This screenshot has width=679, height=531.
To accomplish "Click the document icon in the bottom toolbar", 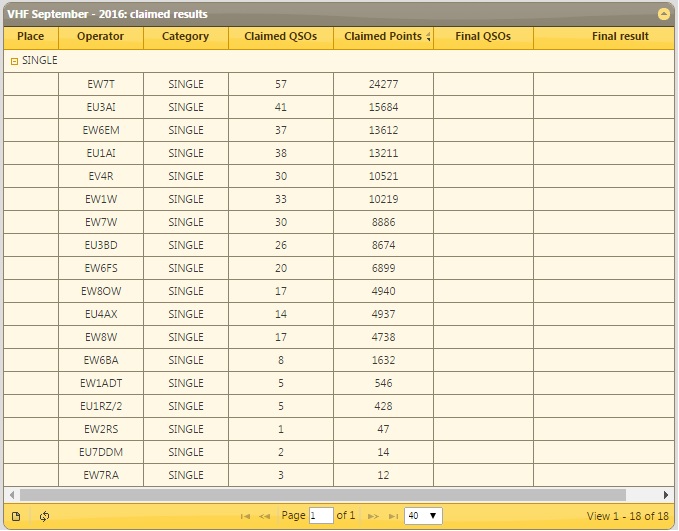I will pyautogui.click(x=16, y=516).
